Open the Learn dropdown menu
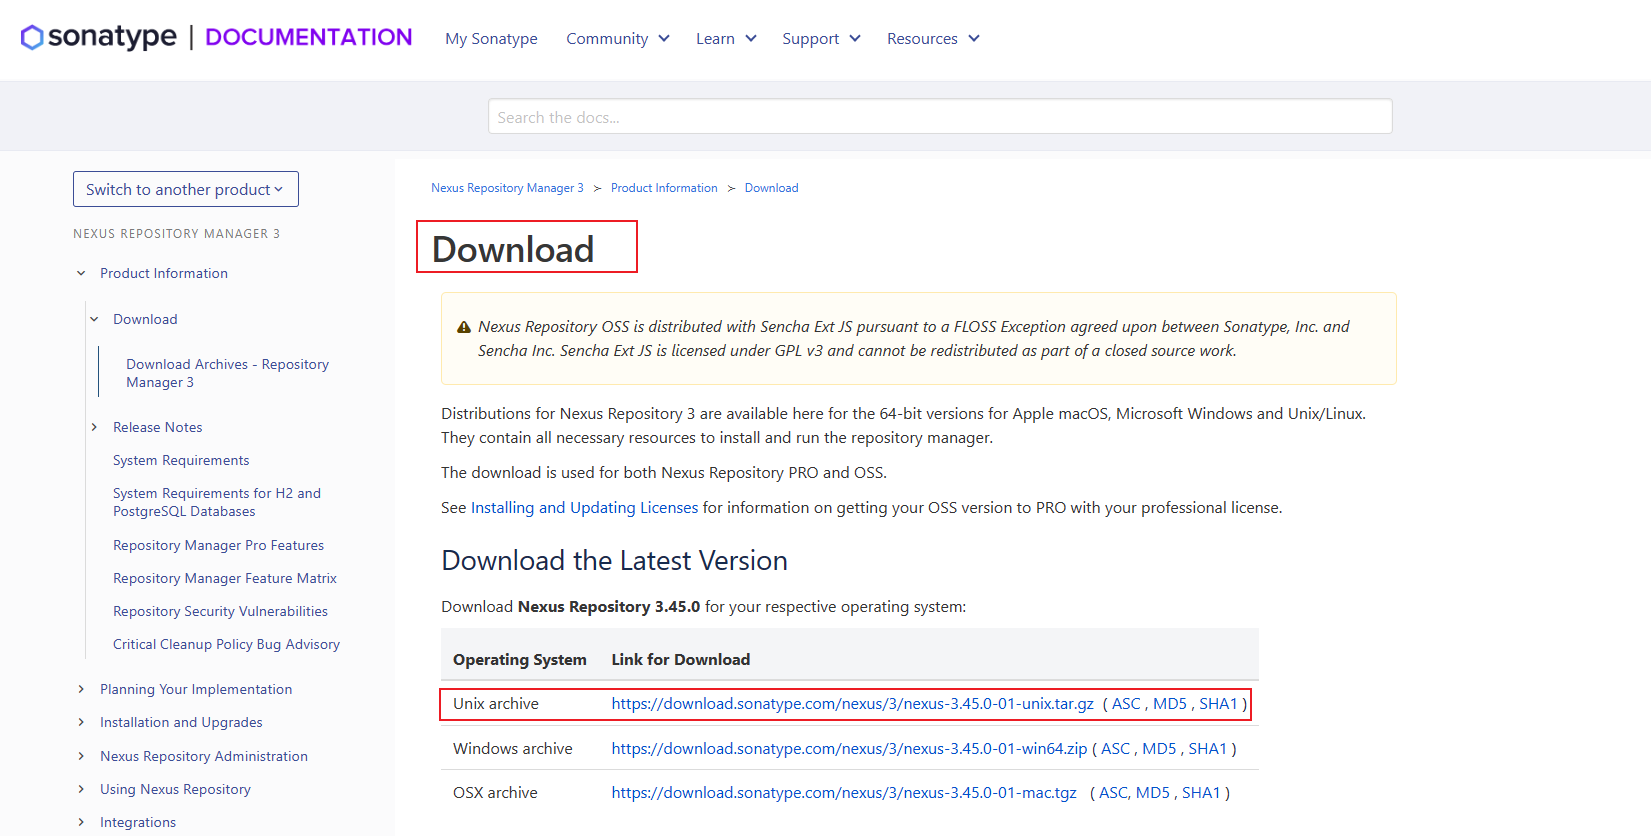1651x836 pixels. tap(726, 39)
